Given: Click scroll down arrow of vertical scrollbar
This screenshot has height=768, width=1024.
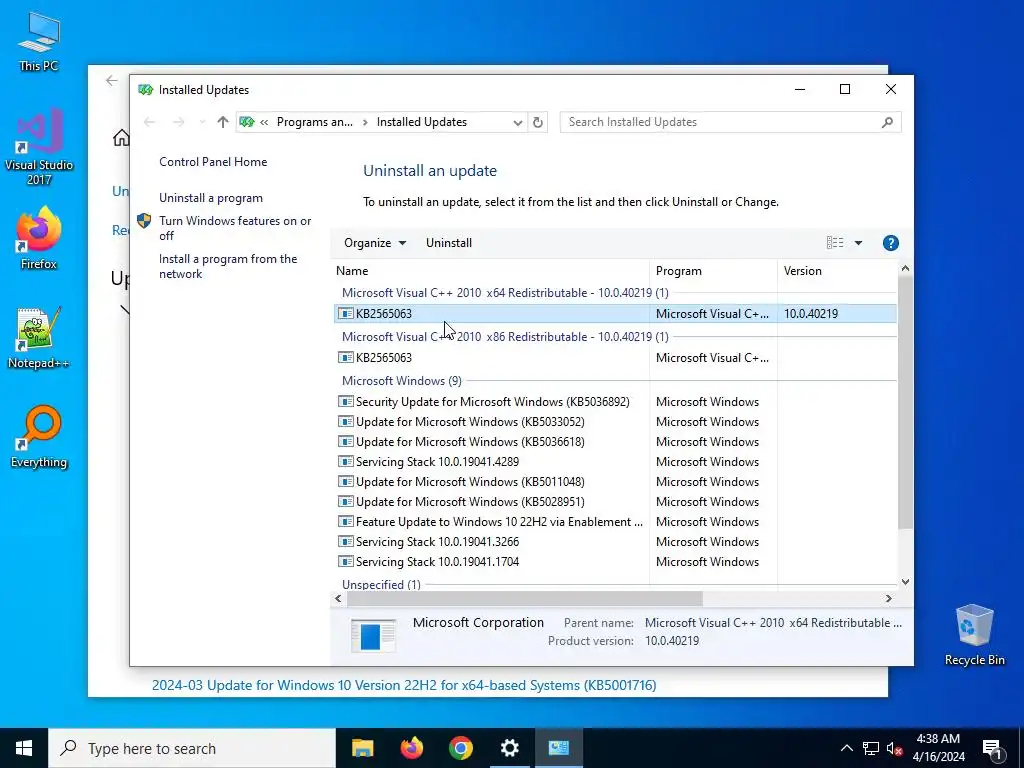Looking at the screenshot, I should coord(905,582).
